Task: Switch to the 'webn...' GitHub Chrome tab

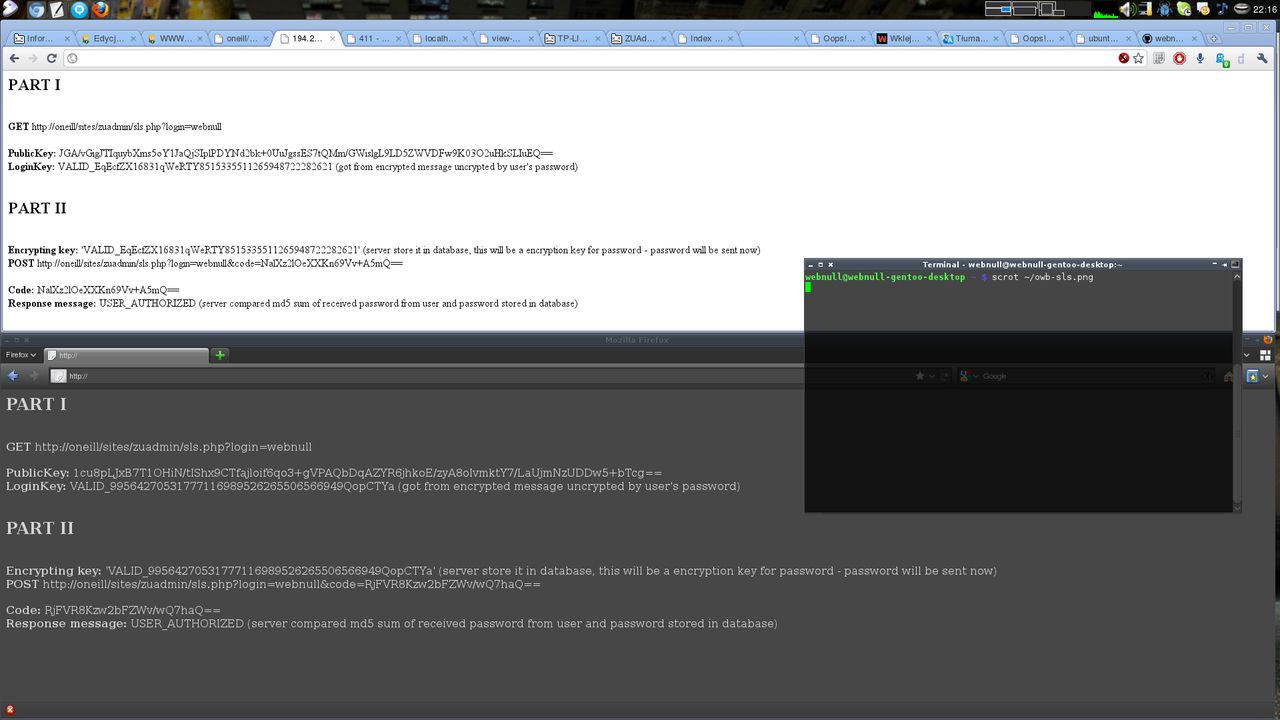Action: (x=1170, y=38)
